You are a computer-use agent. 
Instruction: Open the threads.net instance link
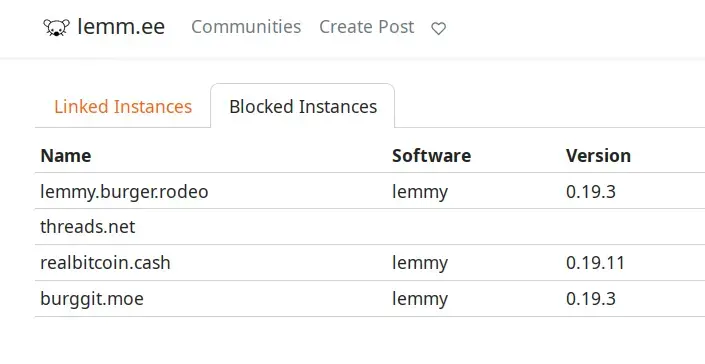tap(88, 226)
